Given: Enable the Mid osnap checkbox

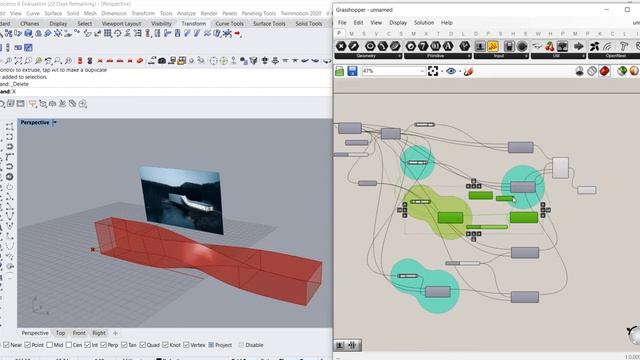Looking at the screenshot, I should click(49, 345).
